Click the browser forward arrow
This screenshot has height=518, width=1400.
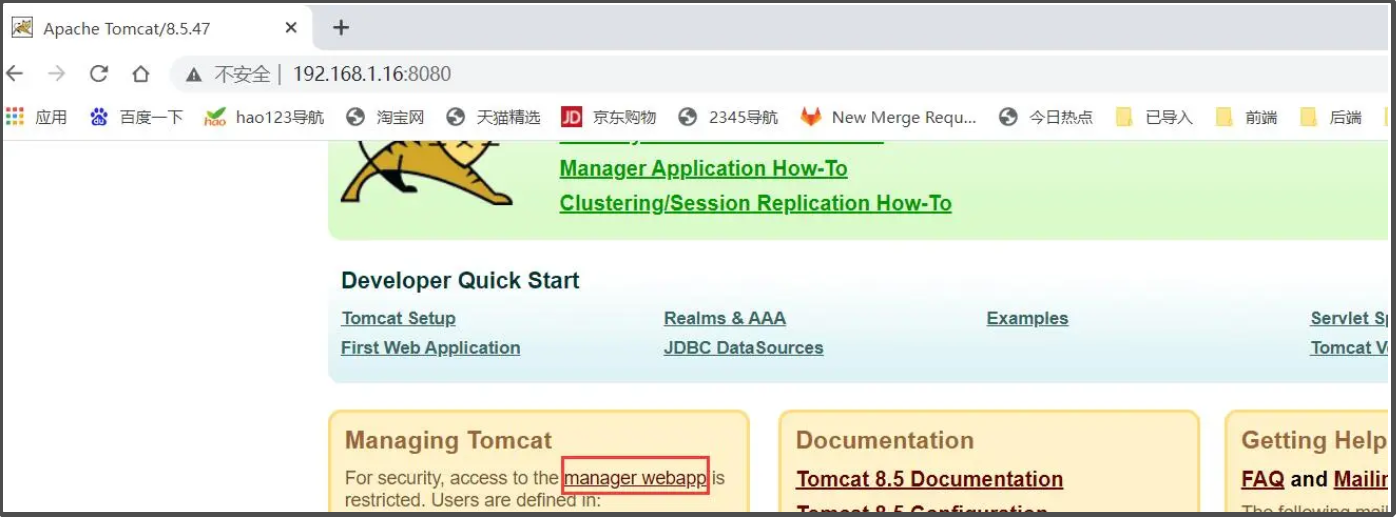(x=57, y=74)
